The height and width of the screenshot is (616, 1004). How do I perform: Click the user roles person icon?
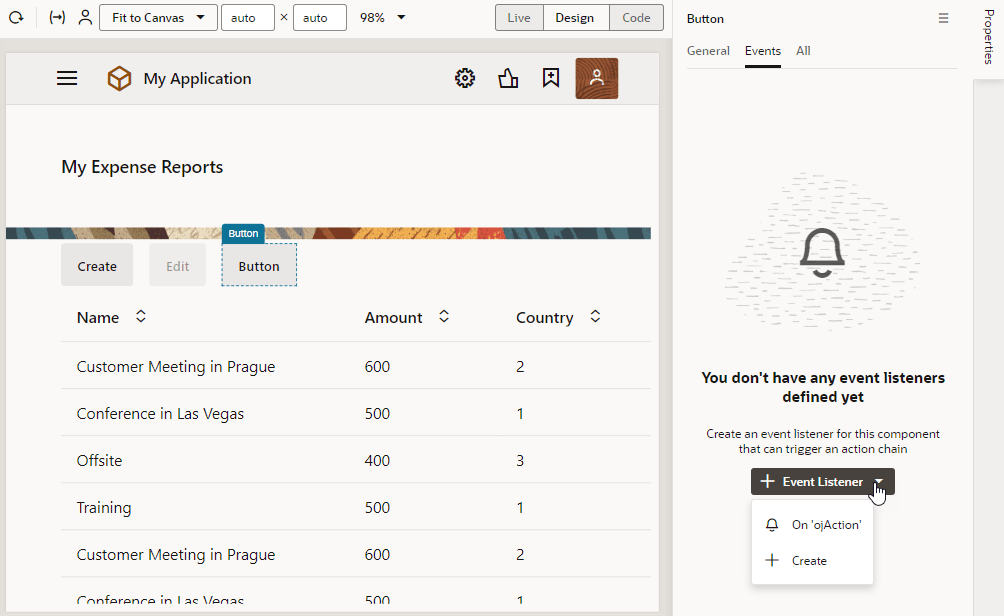pos(85,18)
